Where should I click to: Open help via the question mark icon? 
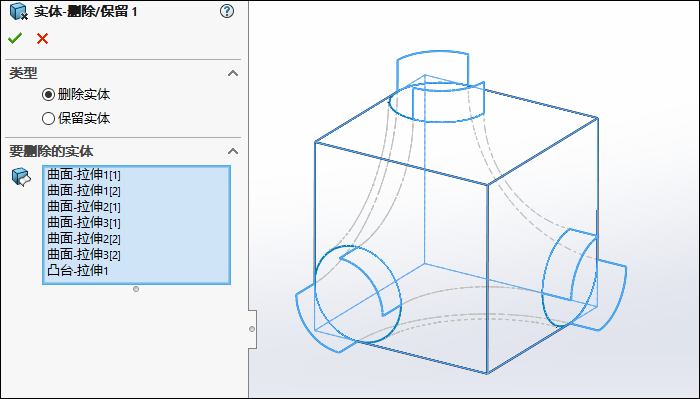(227, 11)
